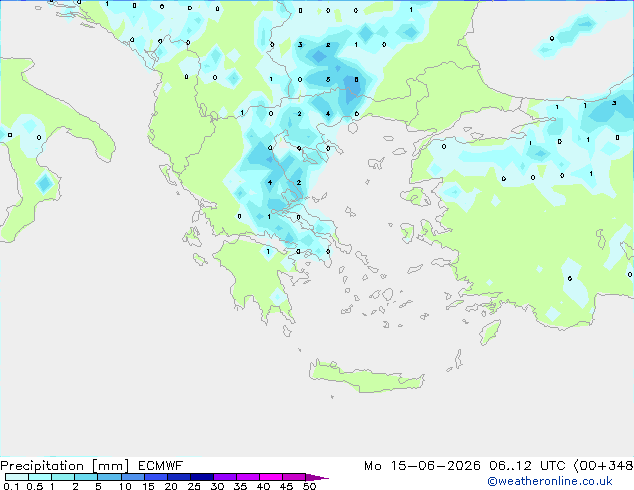Click the lightest 0.1–0.5 mm legend swatch
Image resolution: width=634 pixels, height=490 pixels.
(17, 477)
